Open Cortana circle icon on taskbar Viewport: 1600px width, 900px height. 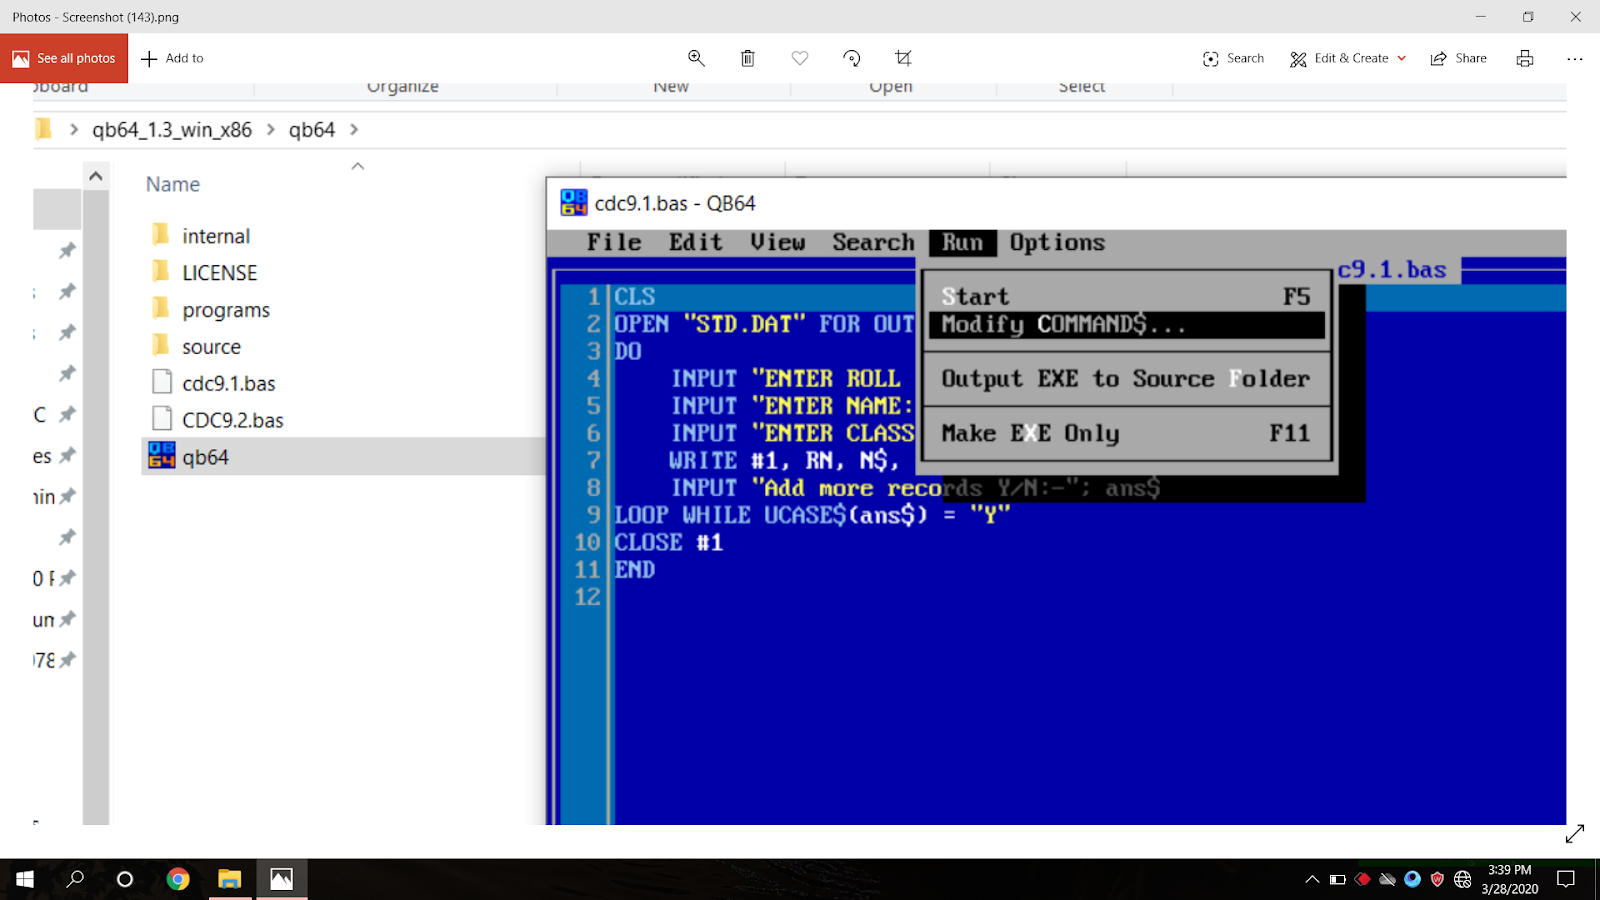(x=125, y=879)
